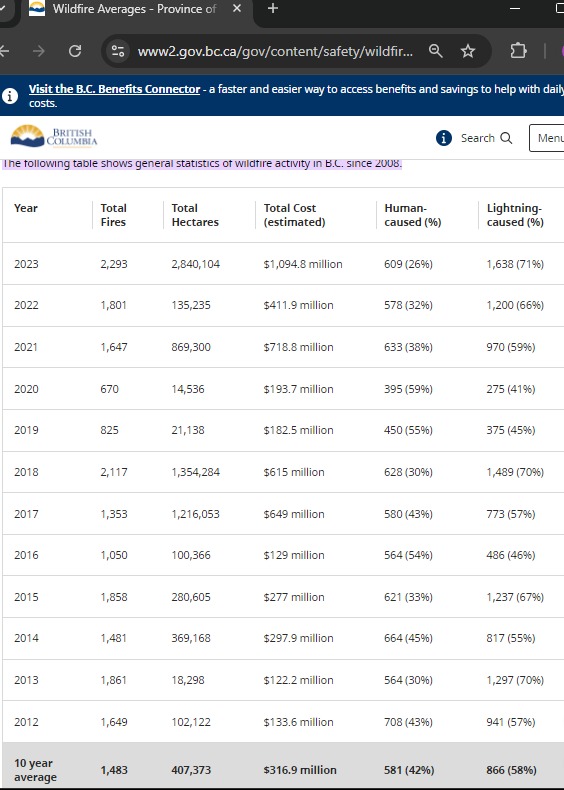Select the $297.9 million cost cell
Image resolution: width=564 pixels, height=790 pixels.
pos(298,638)
